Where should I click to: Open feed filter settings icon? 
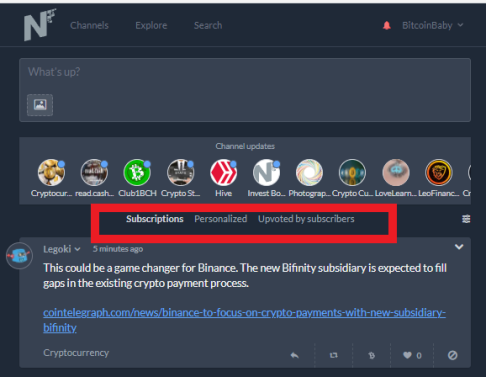[466, 219]
